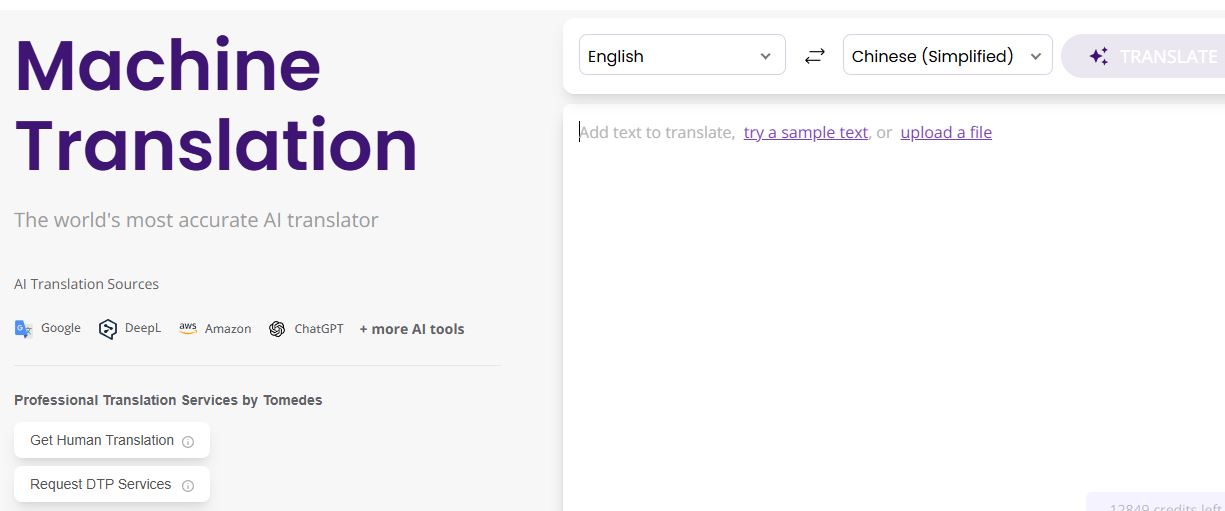Viewport: 1225px width, 511px height.
Task: Focus the text-to-translate input area
Action: point(890,300)
